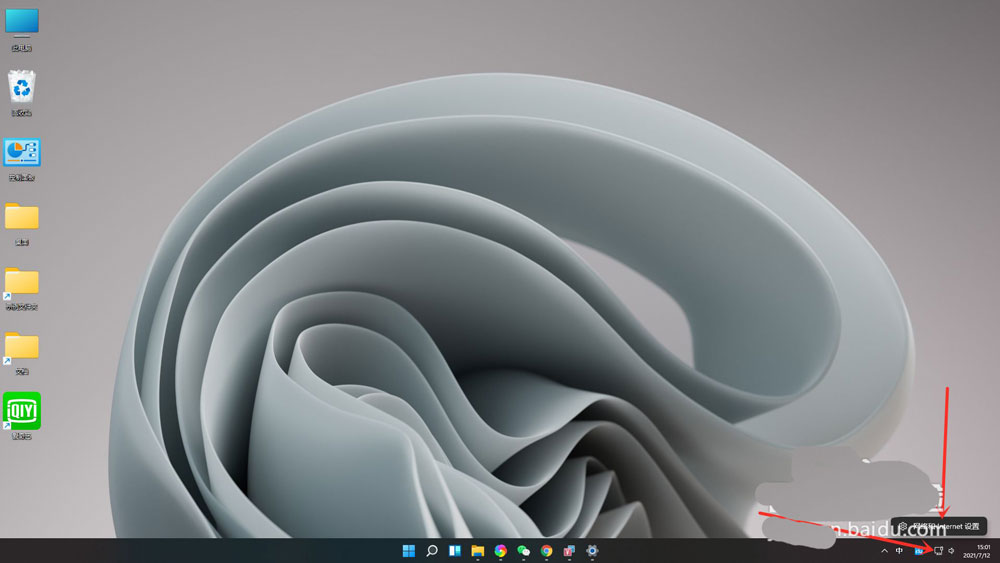The width and height of the screenshot is (1000, 563).
Task: Open Settings gear in the taskbar
Action: tap(592, 550)
